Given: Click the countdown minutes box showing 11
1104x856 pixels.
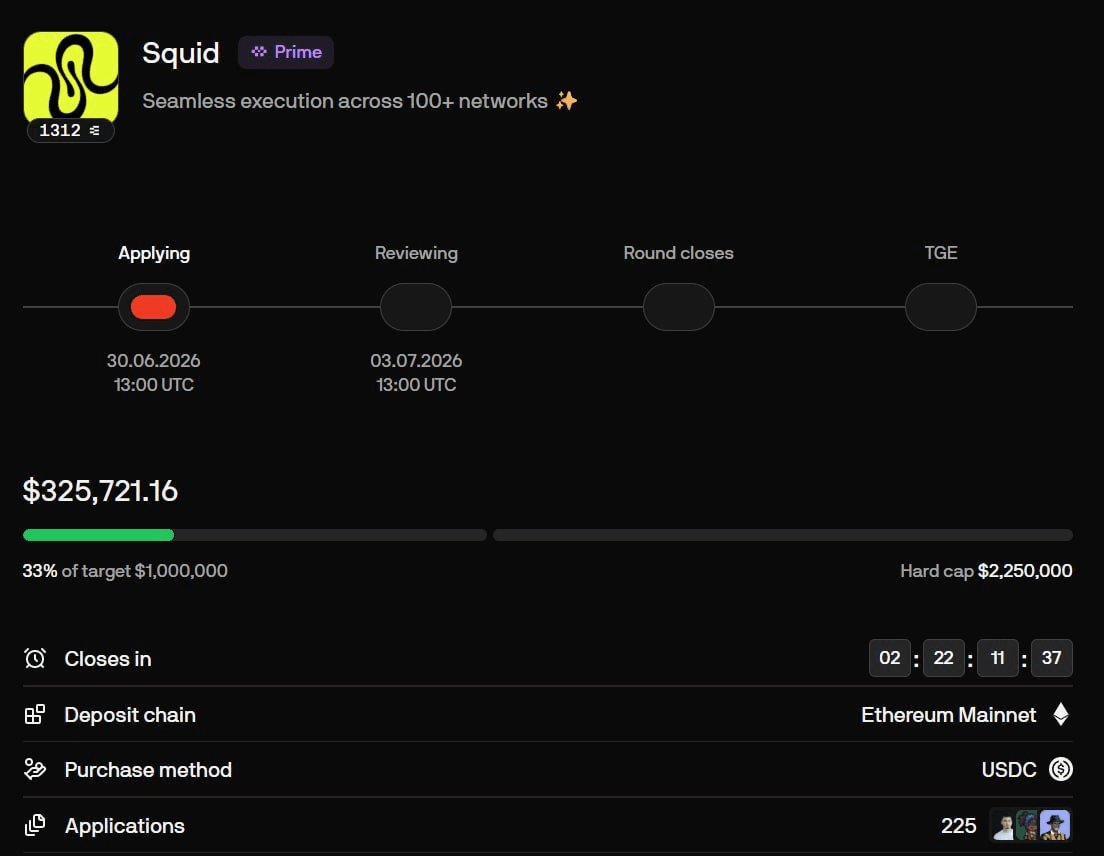Looking at the screenshot, I should point(998,657).
